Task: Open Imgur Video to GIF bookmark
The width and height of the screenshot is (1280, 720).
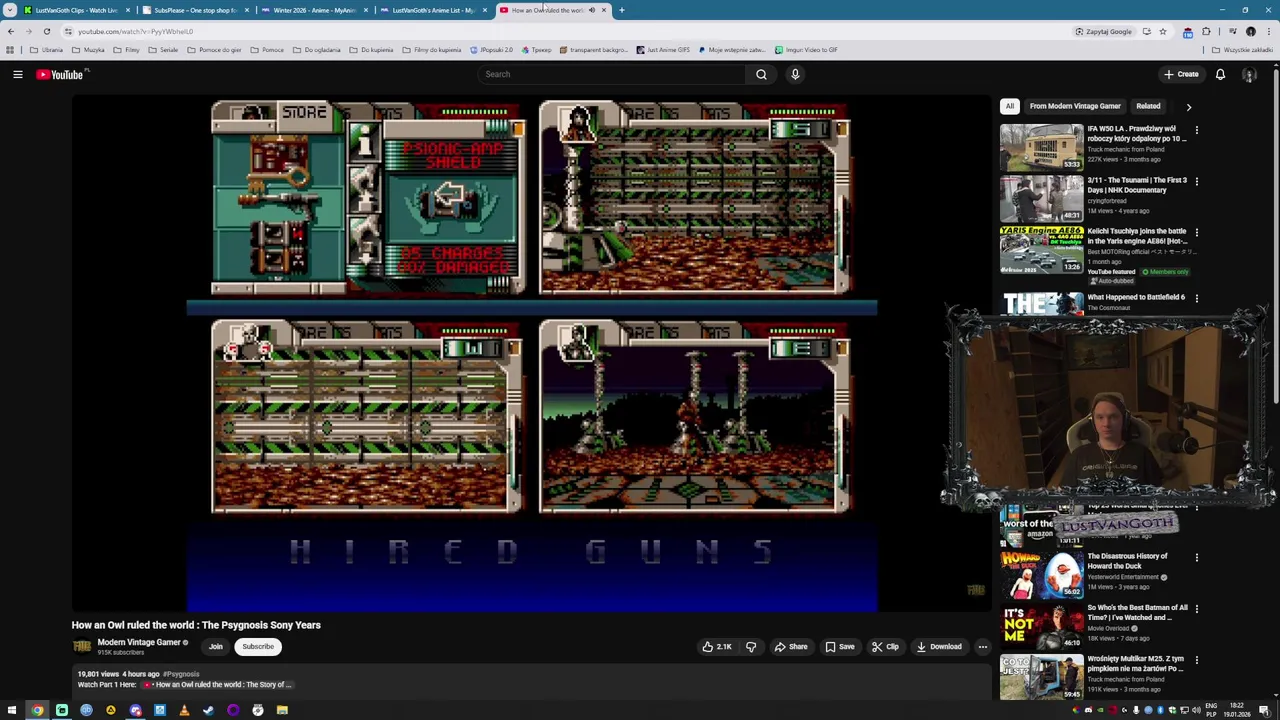Action: [x=806, y=50]
